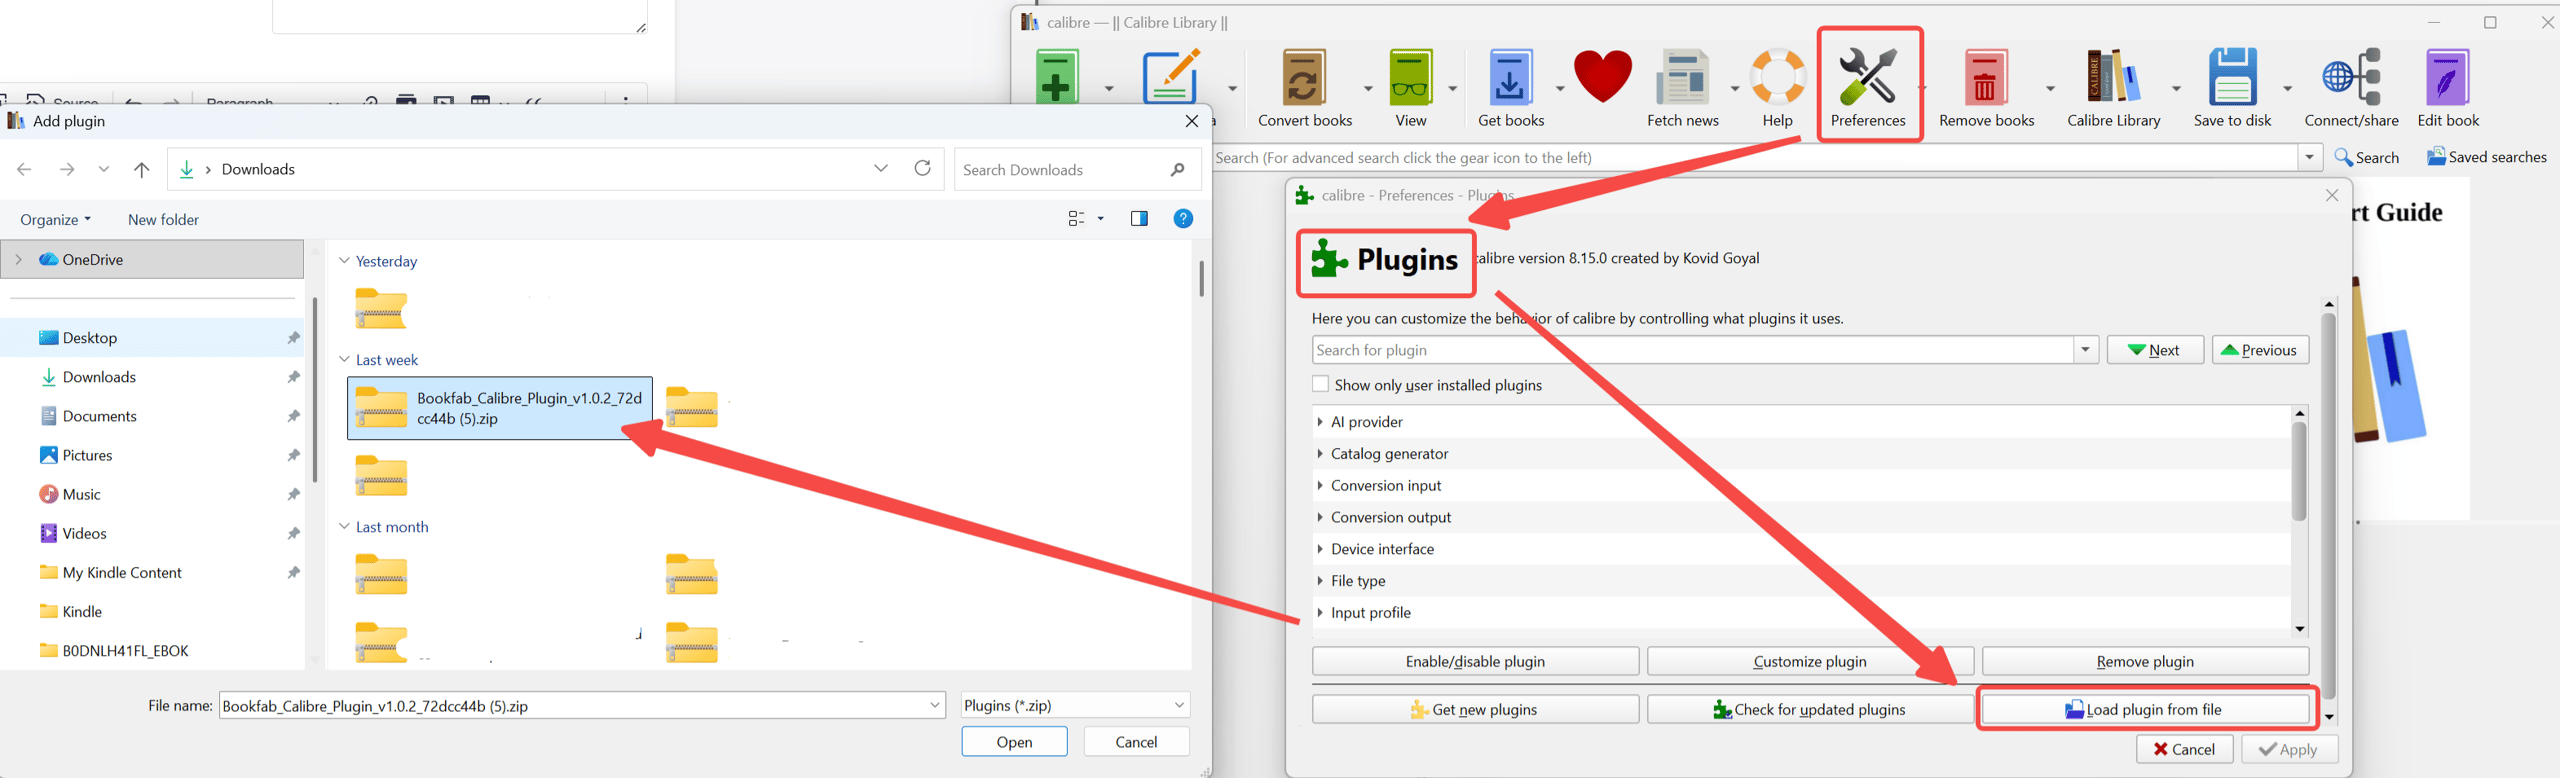Open the File name history dropdown
2560x778 pixels.
point(935,705)
